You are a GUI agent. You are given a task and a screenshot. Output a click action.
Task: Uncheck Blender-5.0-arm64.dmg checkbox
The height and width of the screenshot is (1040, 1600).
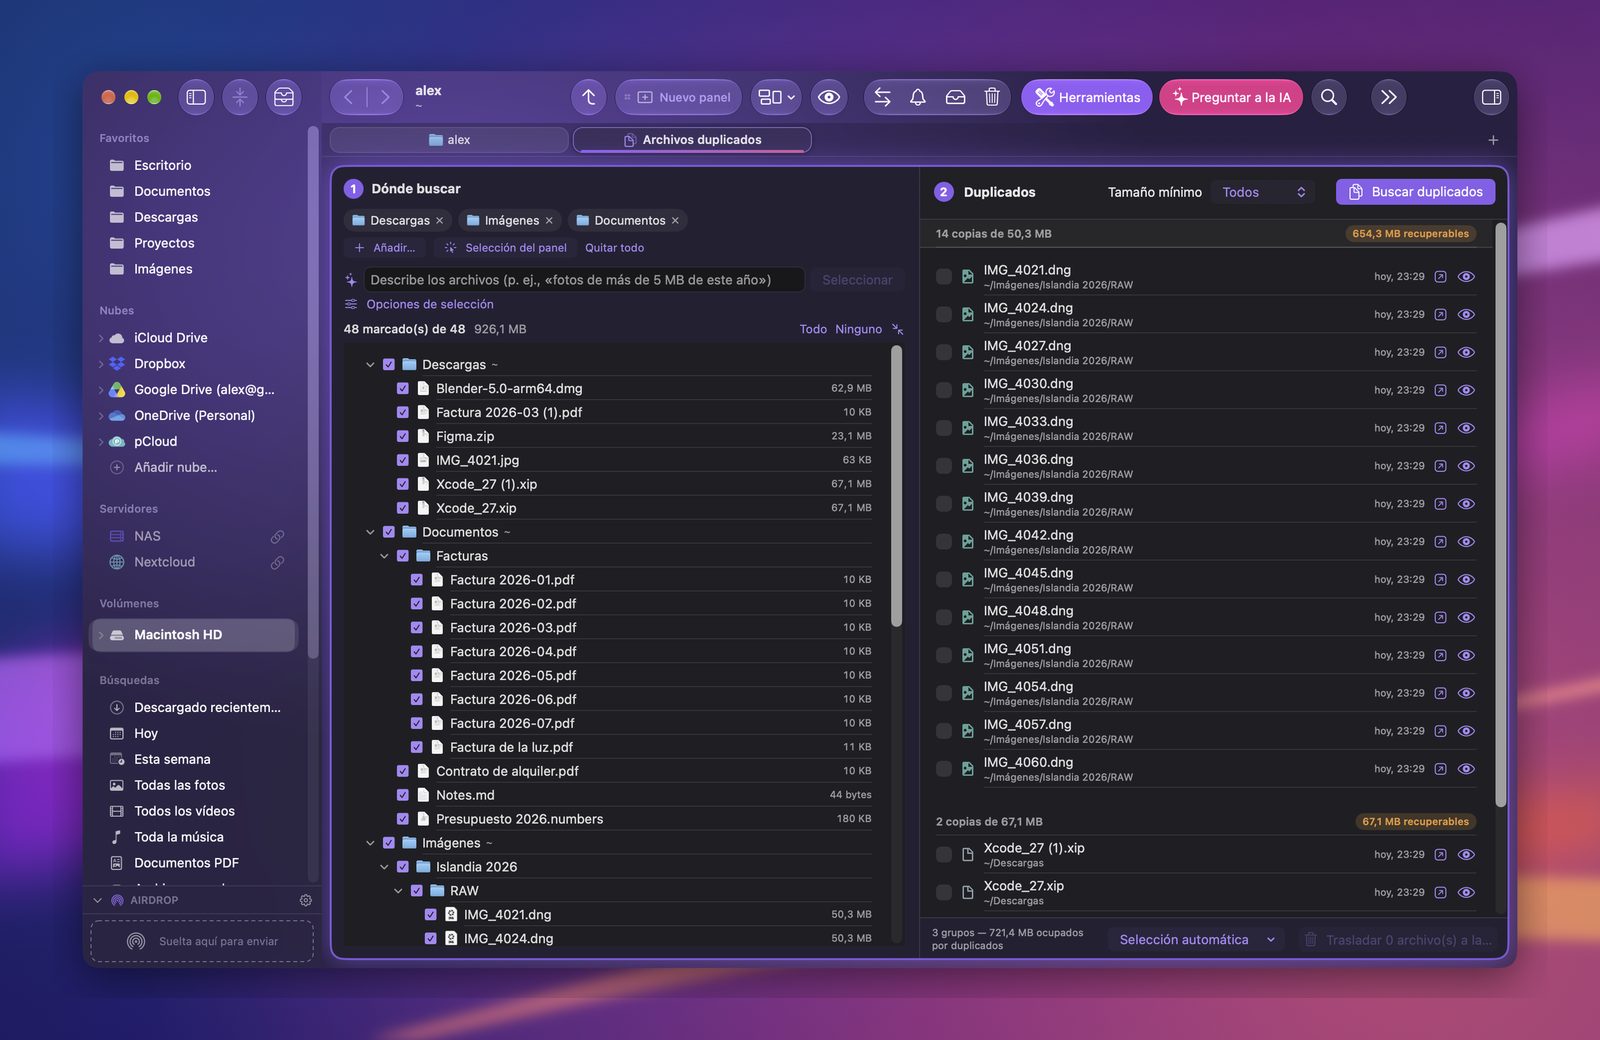click(x=403, y=388)
